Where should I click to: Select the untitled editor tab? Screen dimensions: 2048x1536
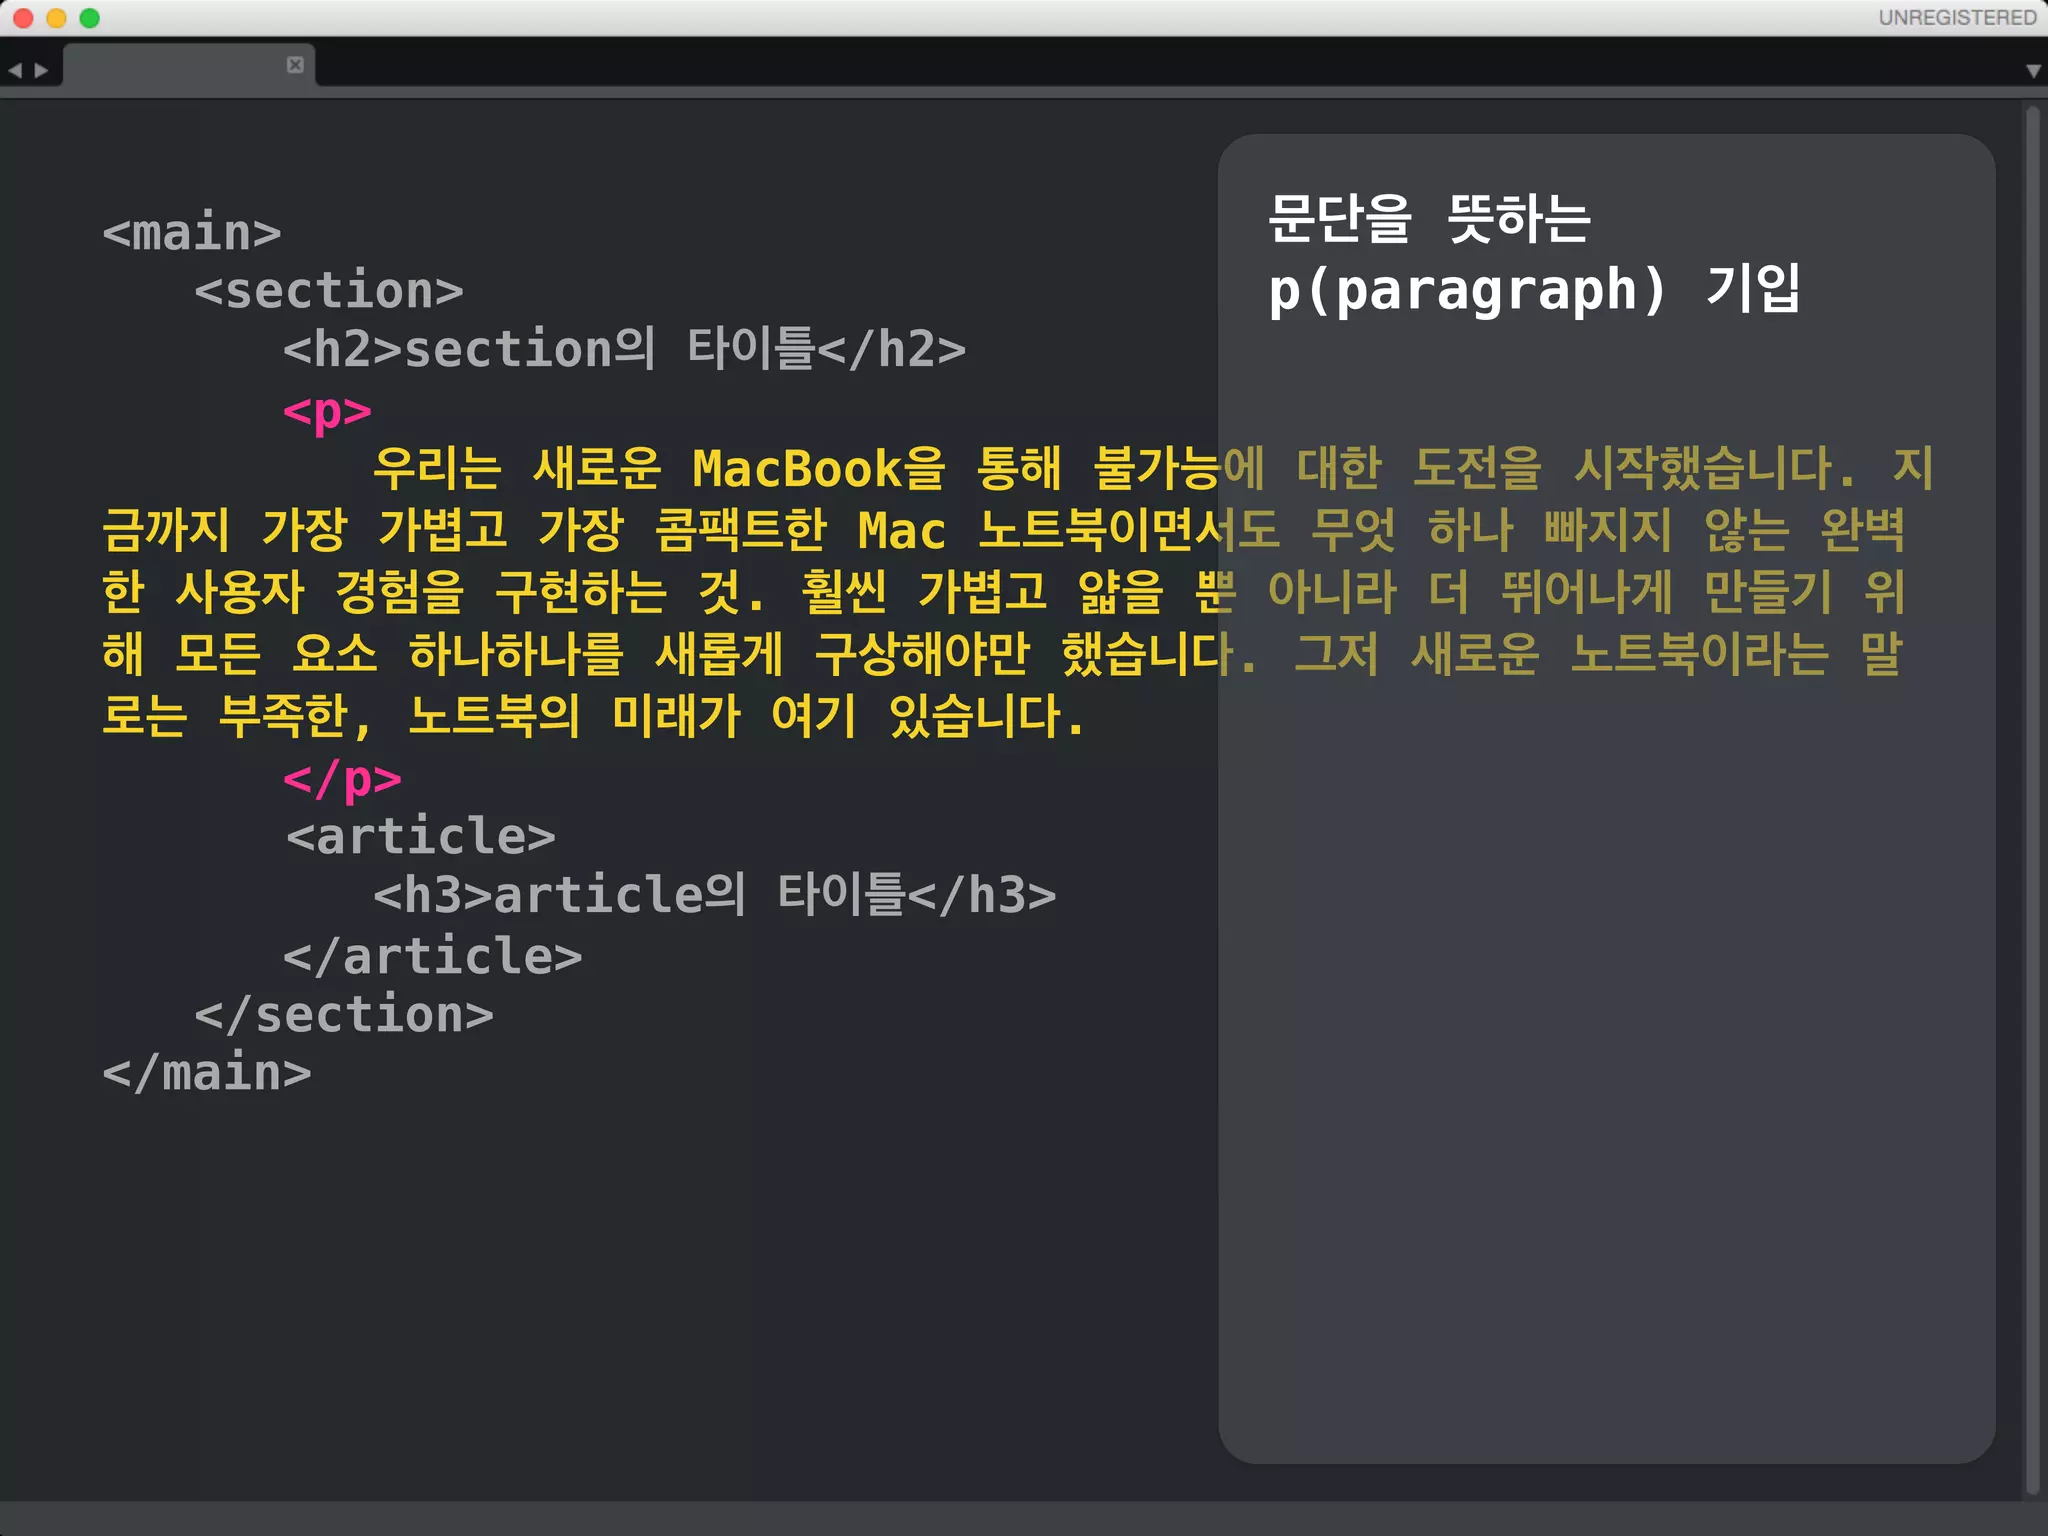click(189, 65)
